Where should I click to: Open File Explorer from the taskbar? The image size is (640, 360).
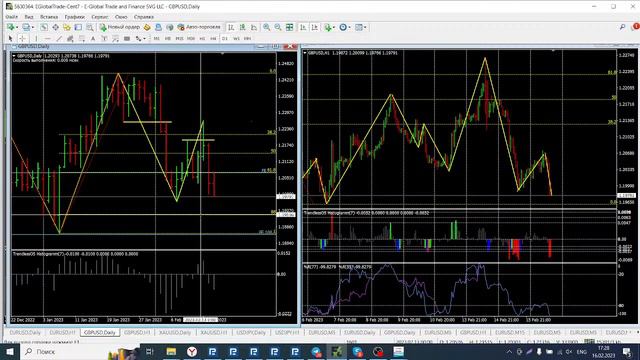(x=171, y=351)
